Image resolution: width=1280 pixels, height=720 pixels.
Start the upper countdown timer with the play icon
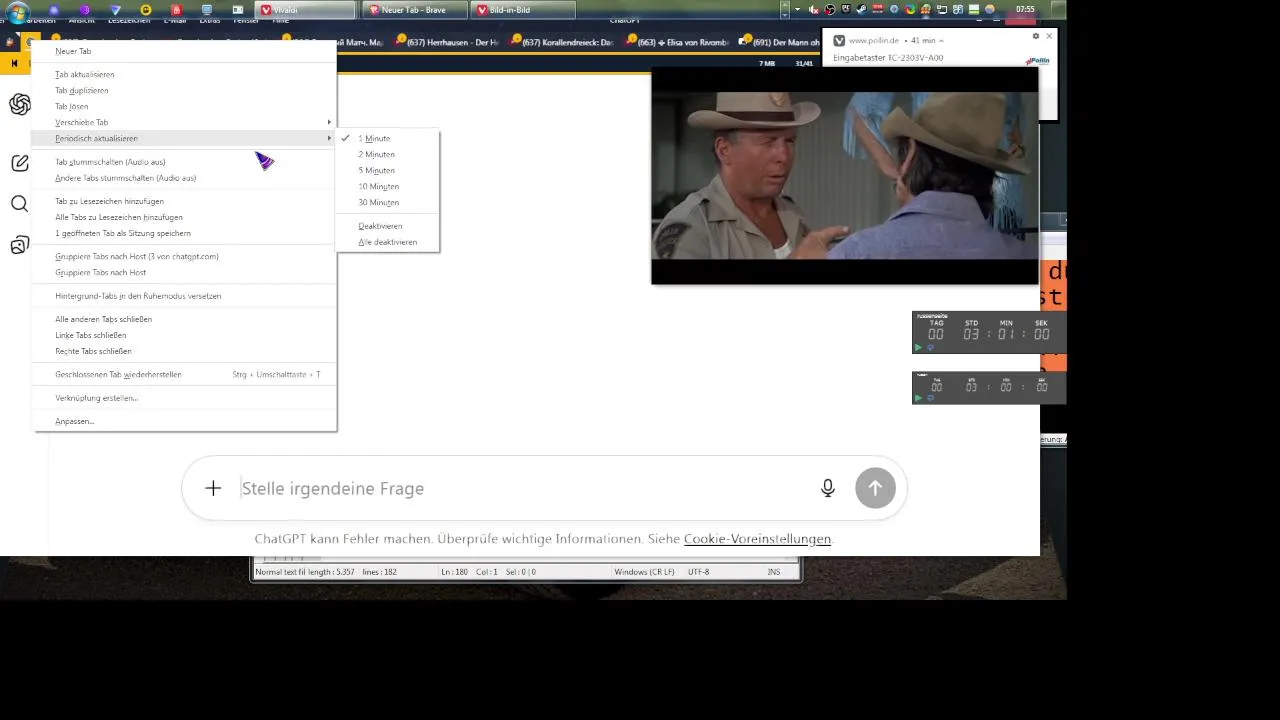click(x=918, y=347)
